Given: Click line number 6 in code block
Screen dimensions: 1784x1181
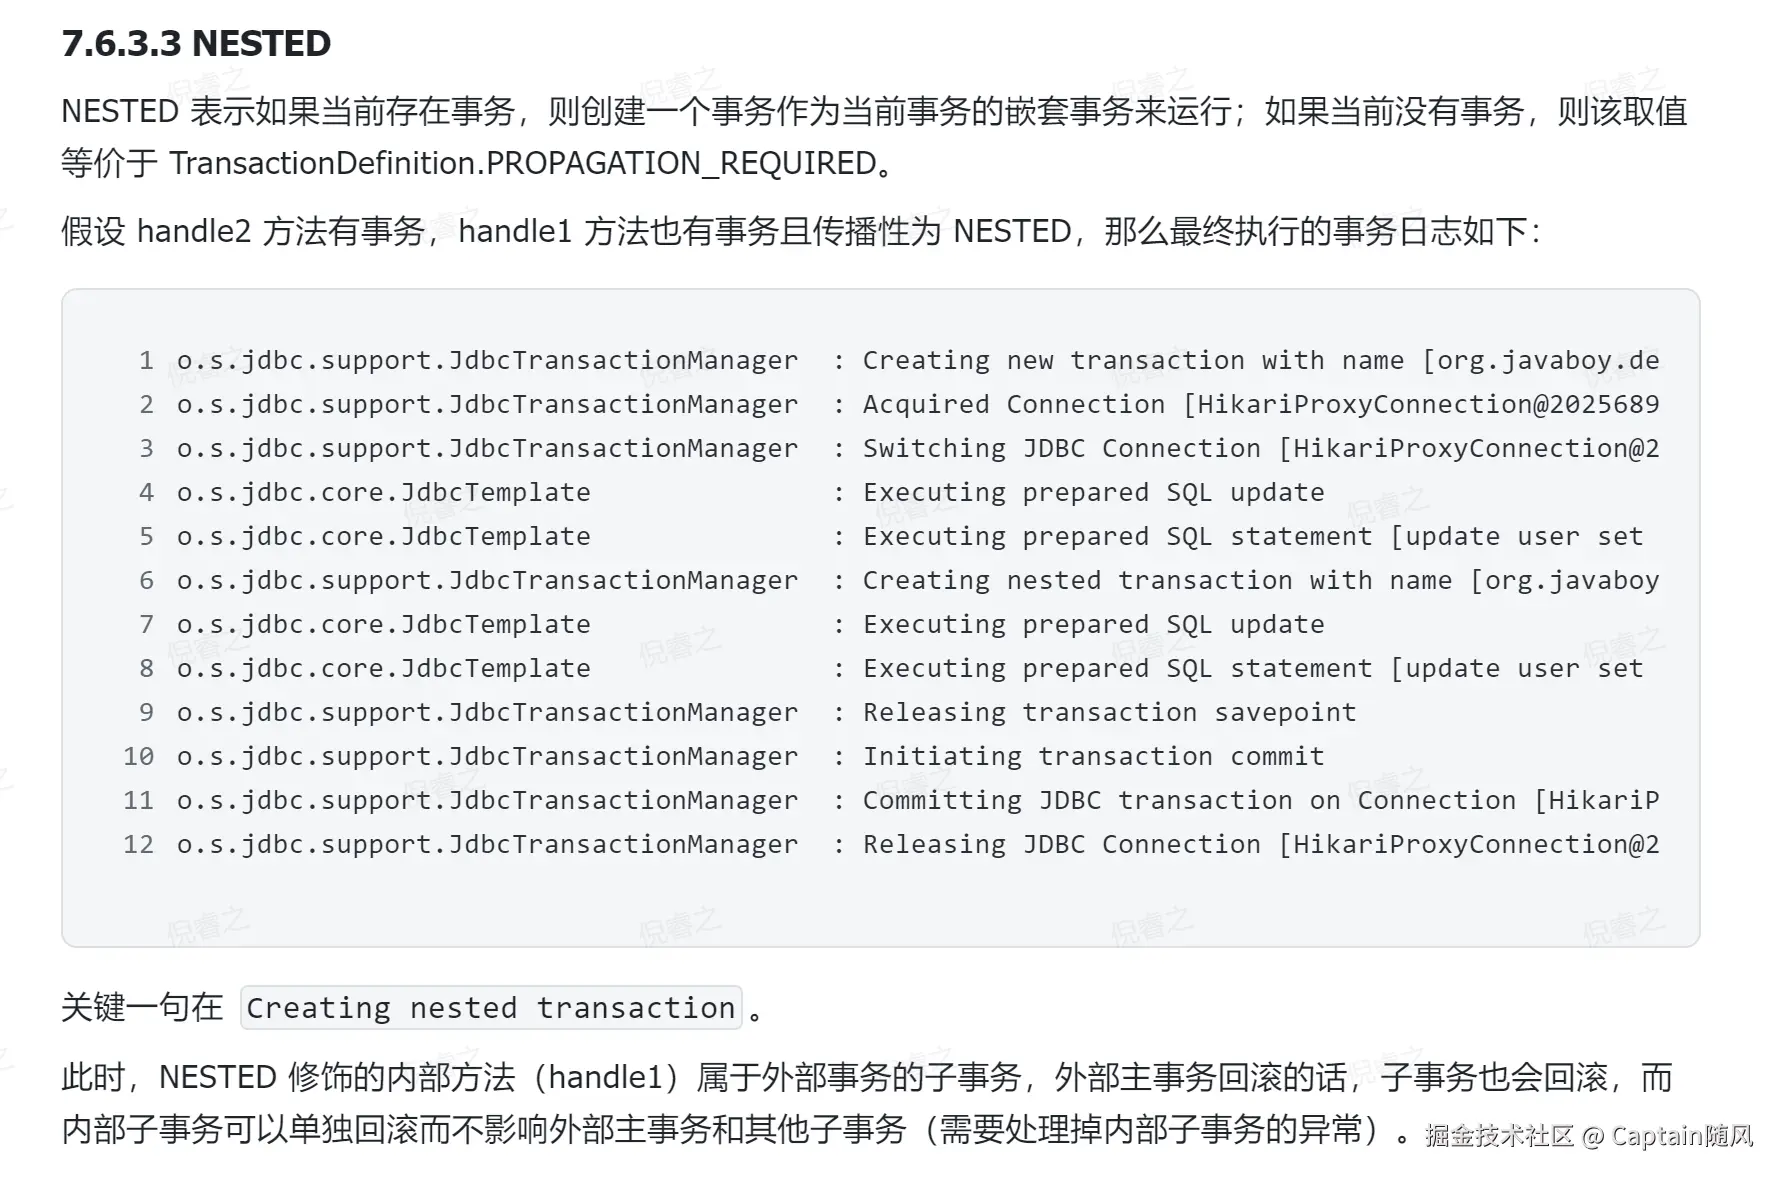Looking at the screenshot, I should point(146,580).
